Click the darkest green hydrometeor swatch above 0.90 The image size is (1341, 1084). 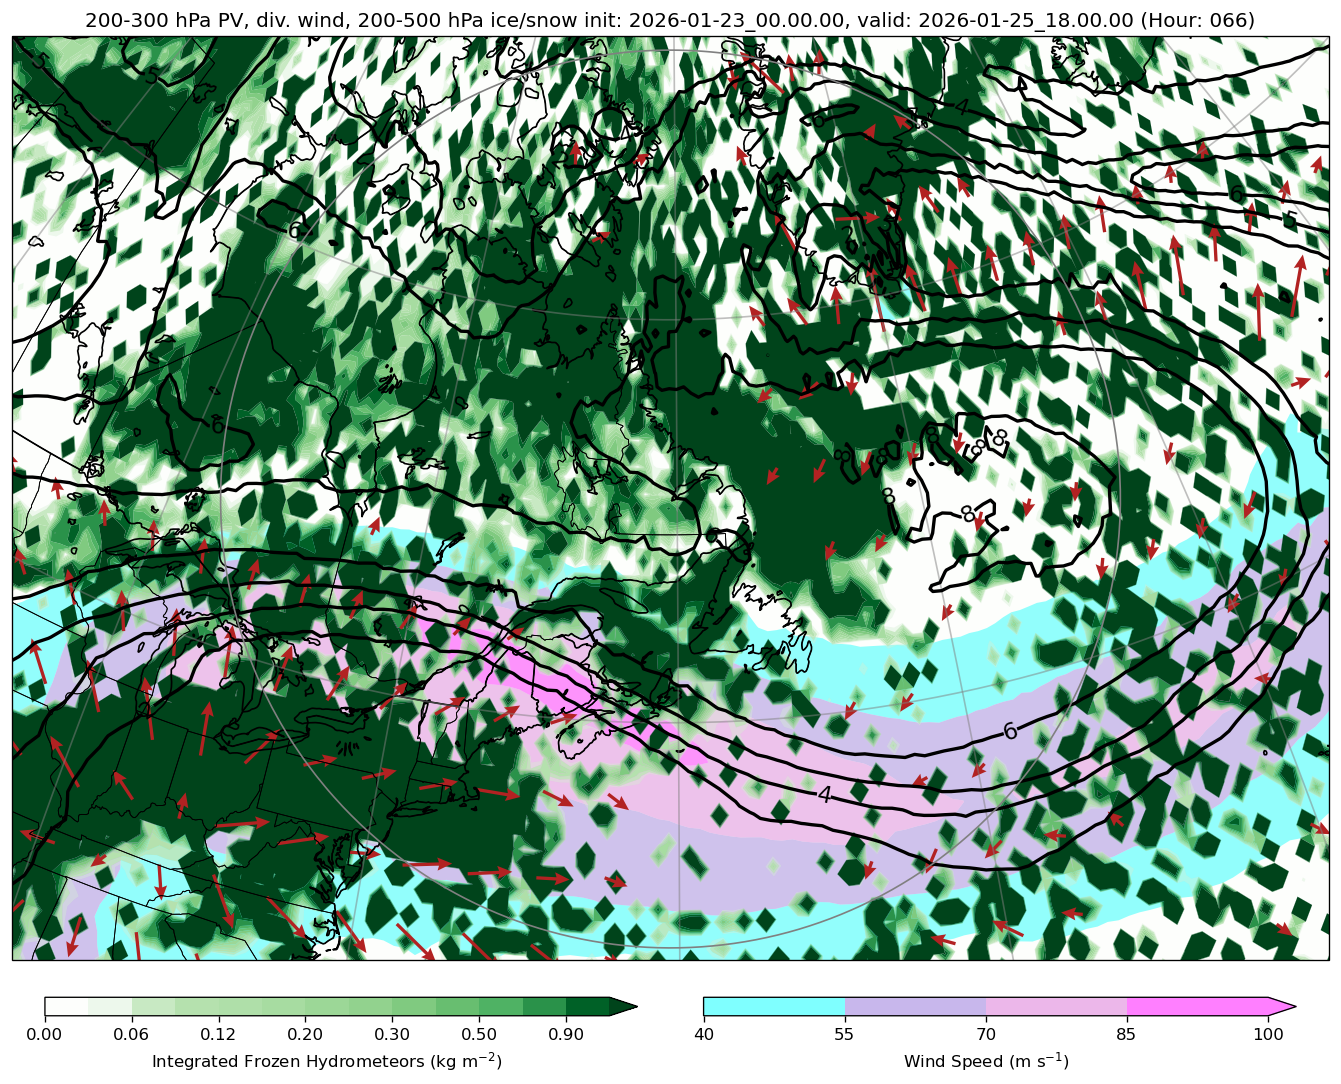tap(588, 1006)
